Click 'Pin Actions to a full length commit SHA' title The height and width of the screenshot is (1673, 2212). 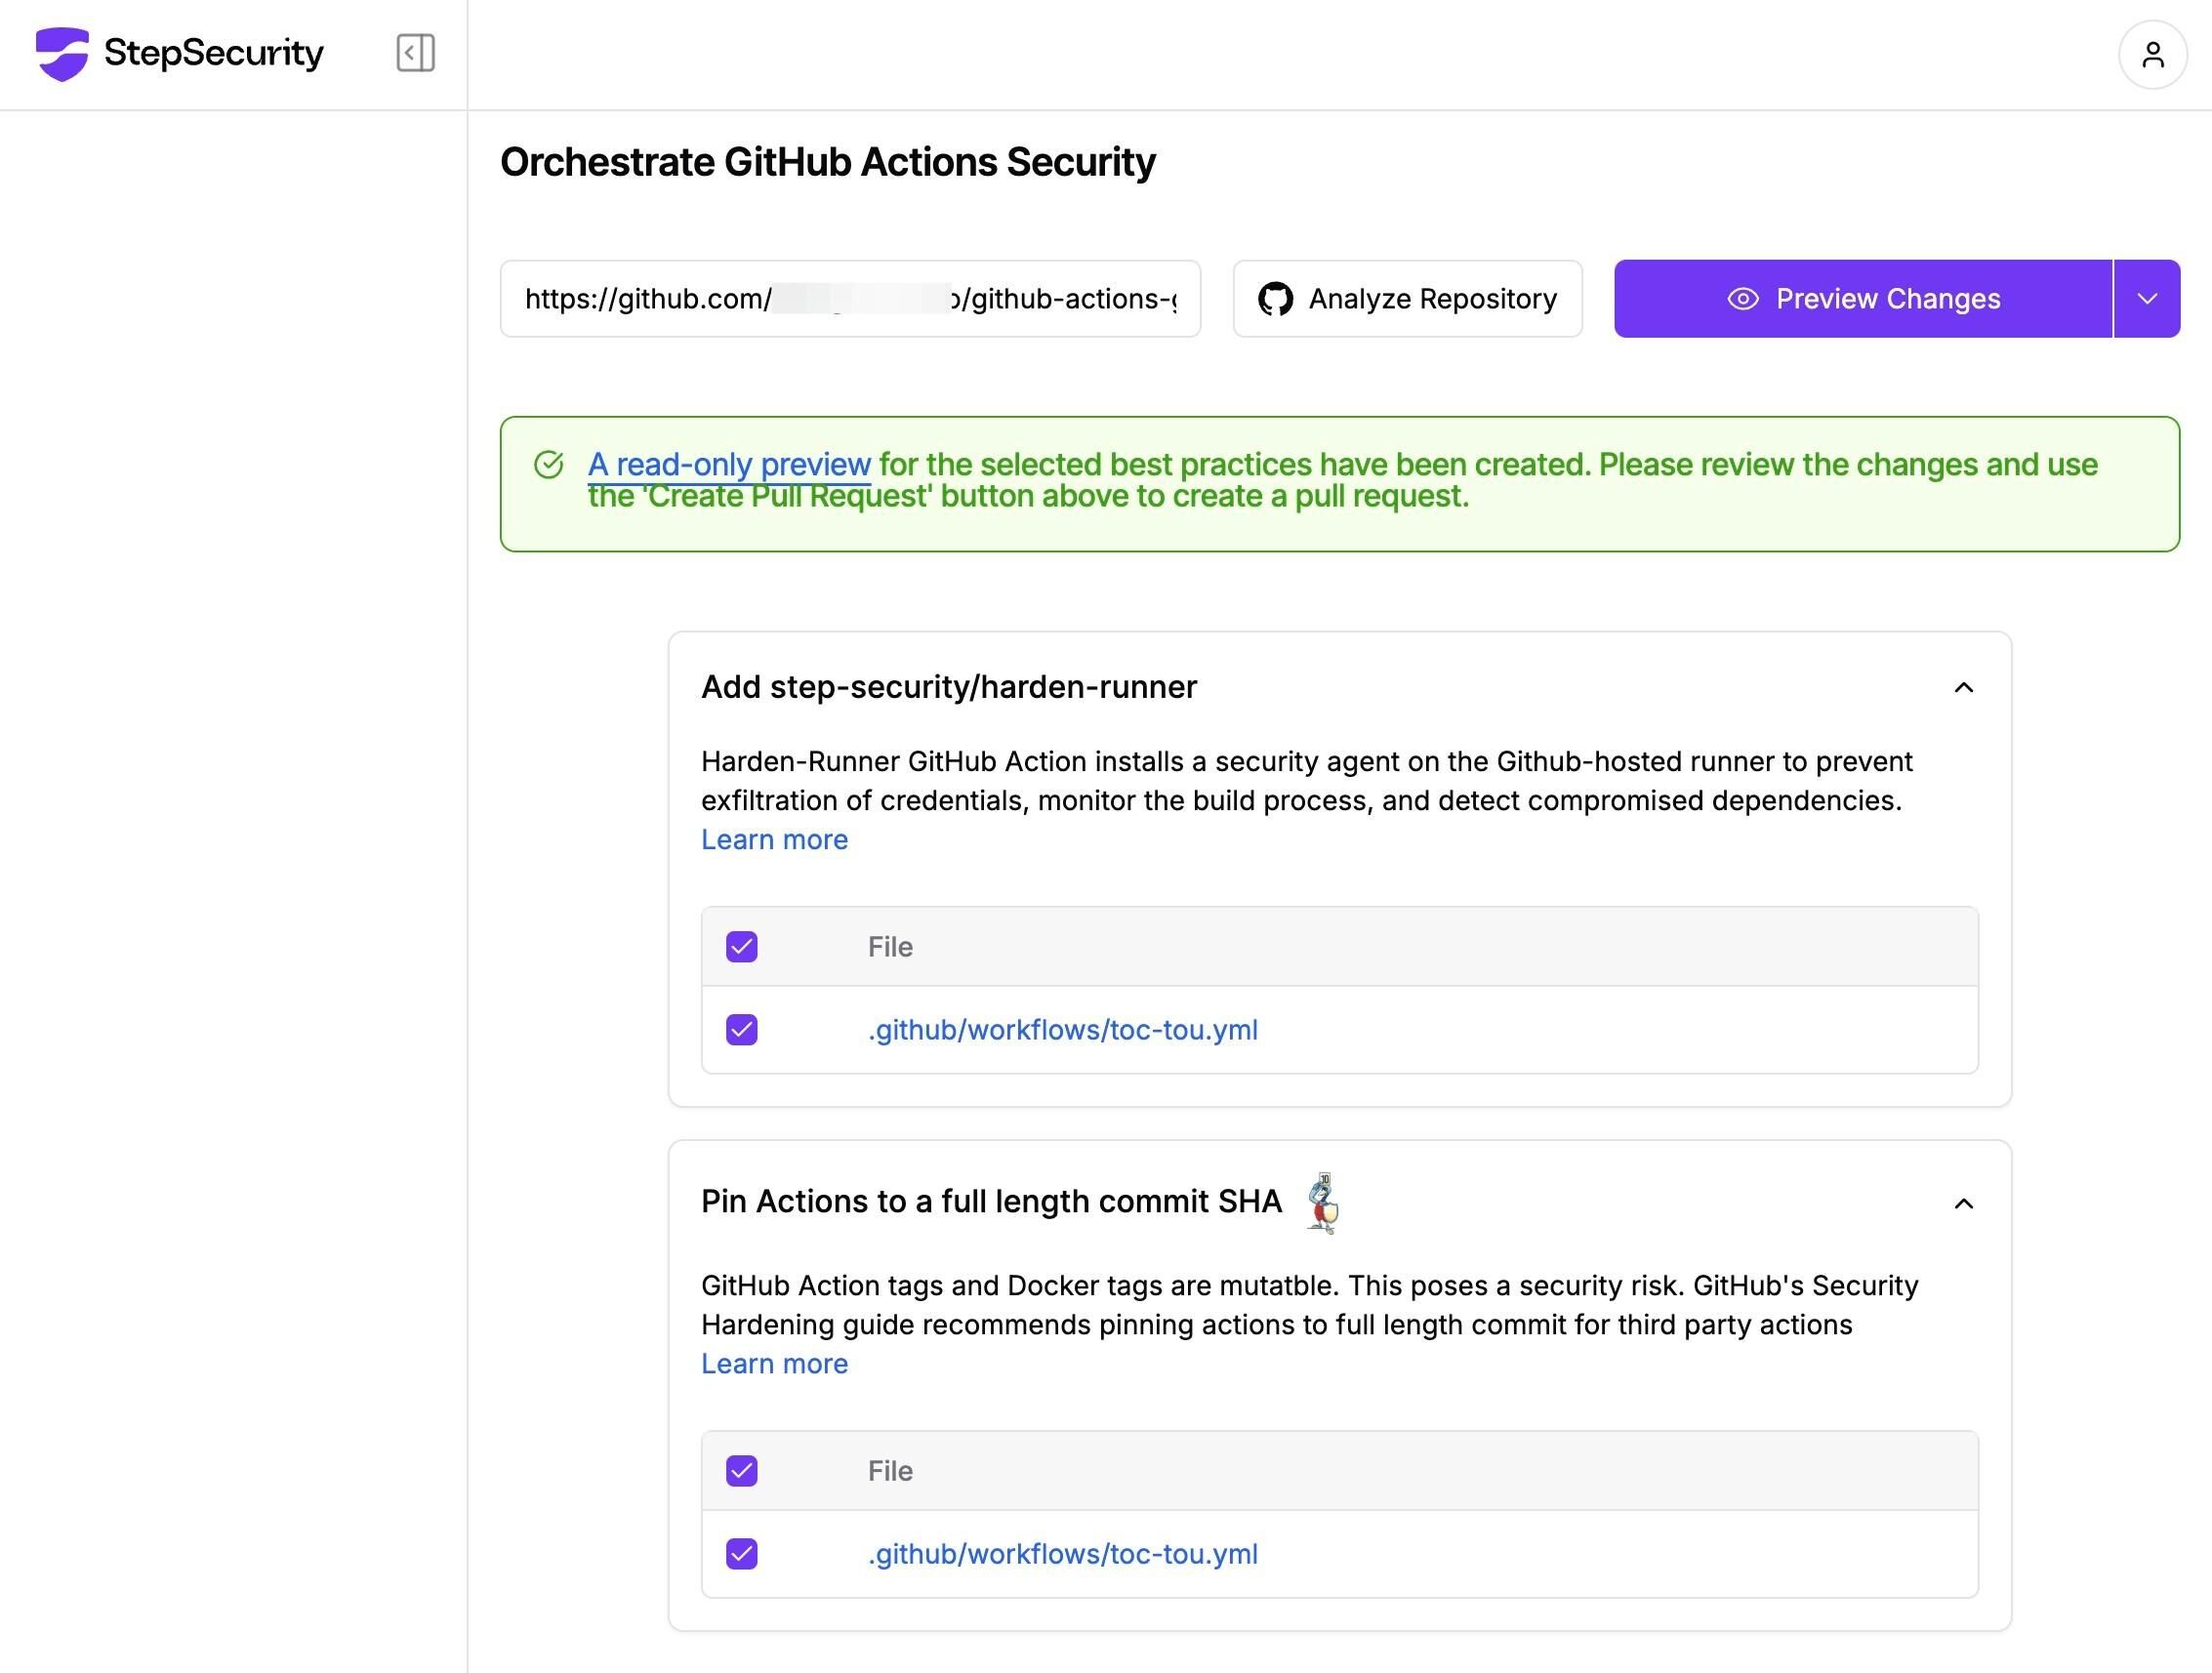(991, 1201)
